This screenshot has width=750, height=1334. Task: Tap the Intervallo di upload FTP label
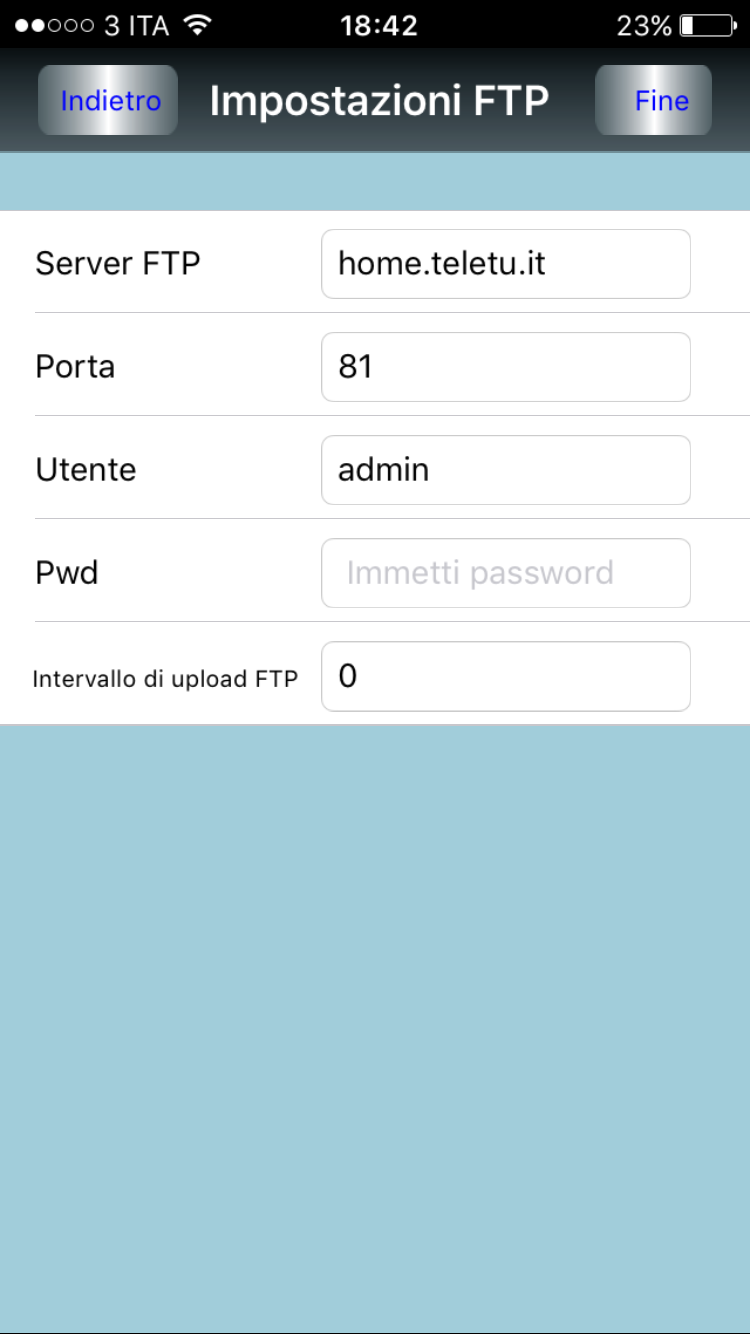[x=165, y=679]
